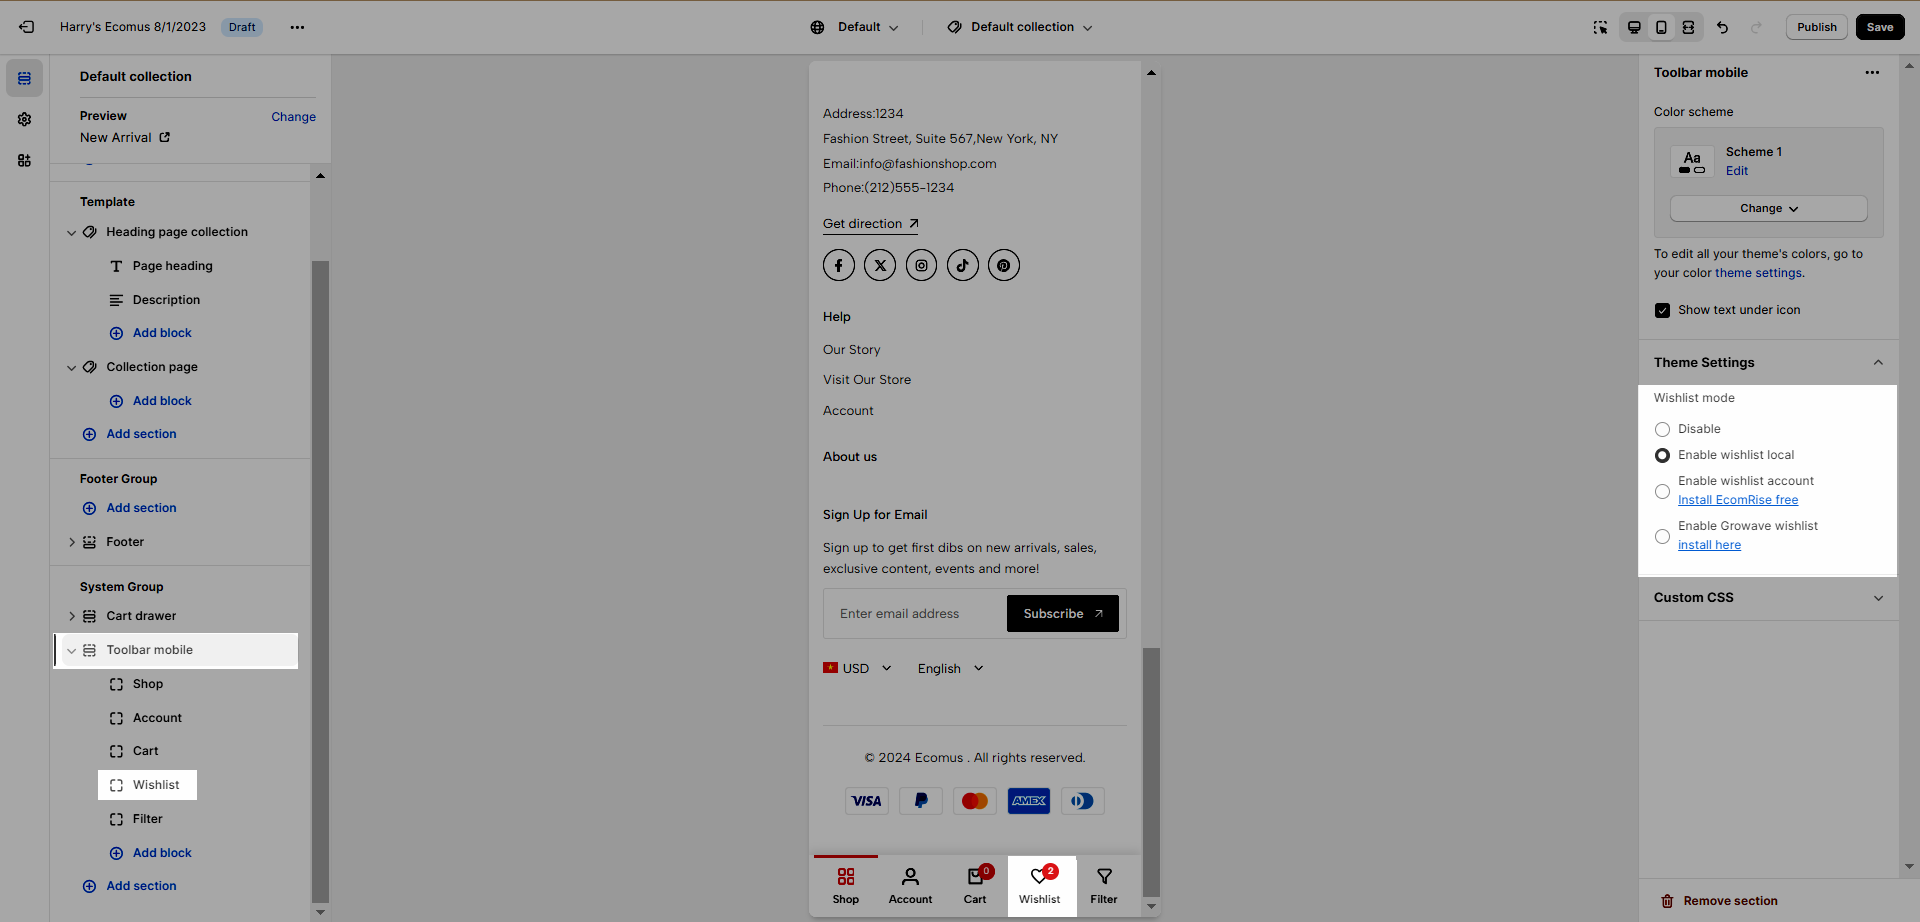This screenshot has width=1920, height=922.
Task: Open Toolbar mobile three-dot options menu
Action: pyautogui.click(x=1872, y=72)
